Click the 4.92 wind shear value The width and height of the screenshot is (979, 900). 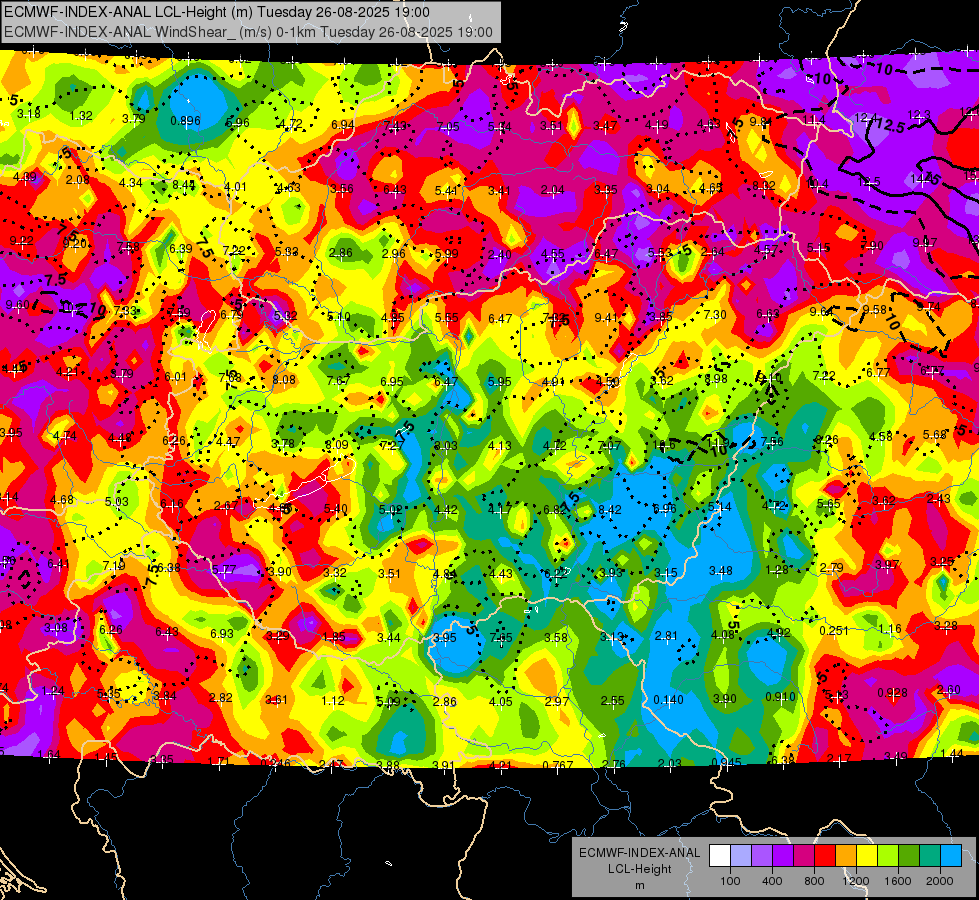pos(779,632)
